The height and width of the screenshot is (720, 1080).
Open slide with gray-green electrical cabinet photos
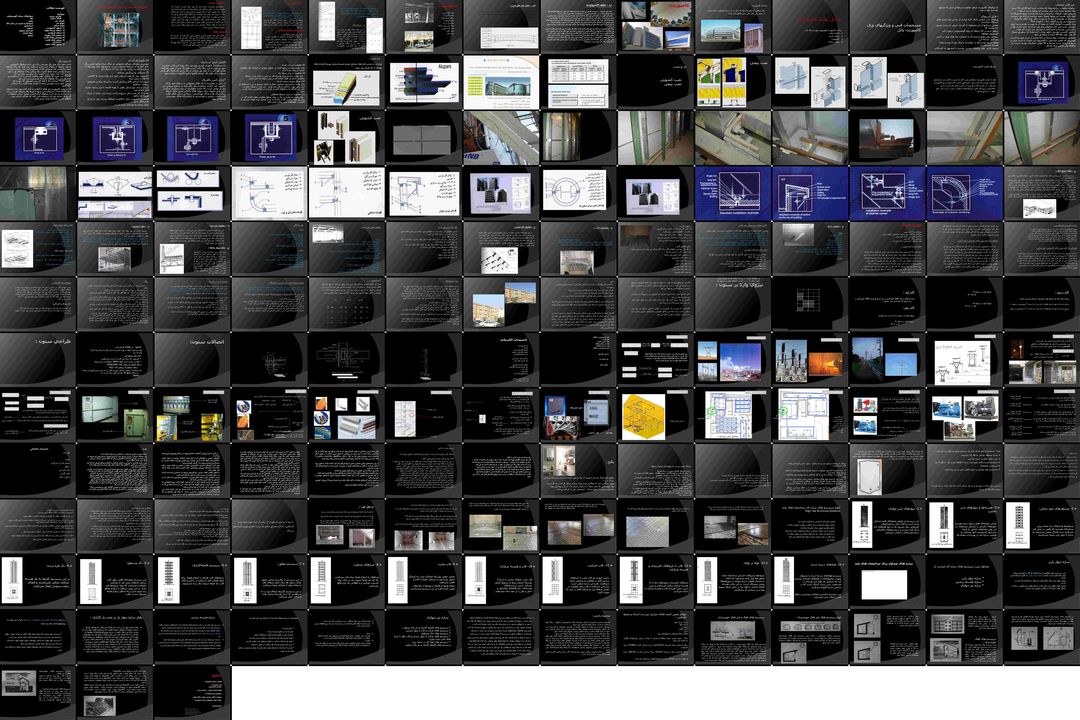pos(115,415)
